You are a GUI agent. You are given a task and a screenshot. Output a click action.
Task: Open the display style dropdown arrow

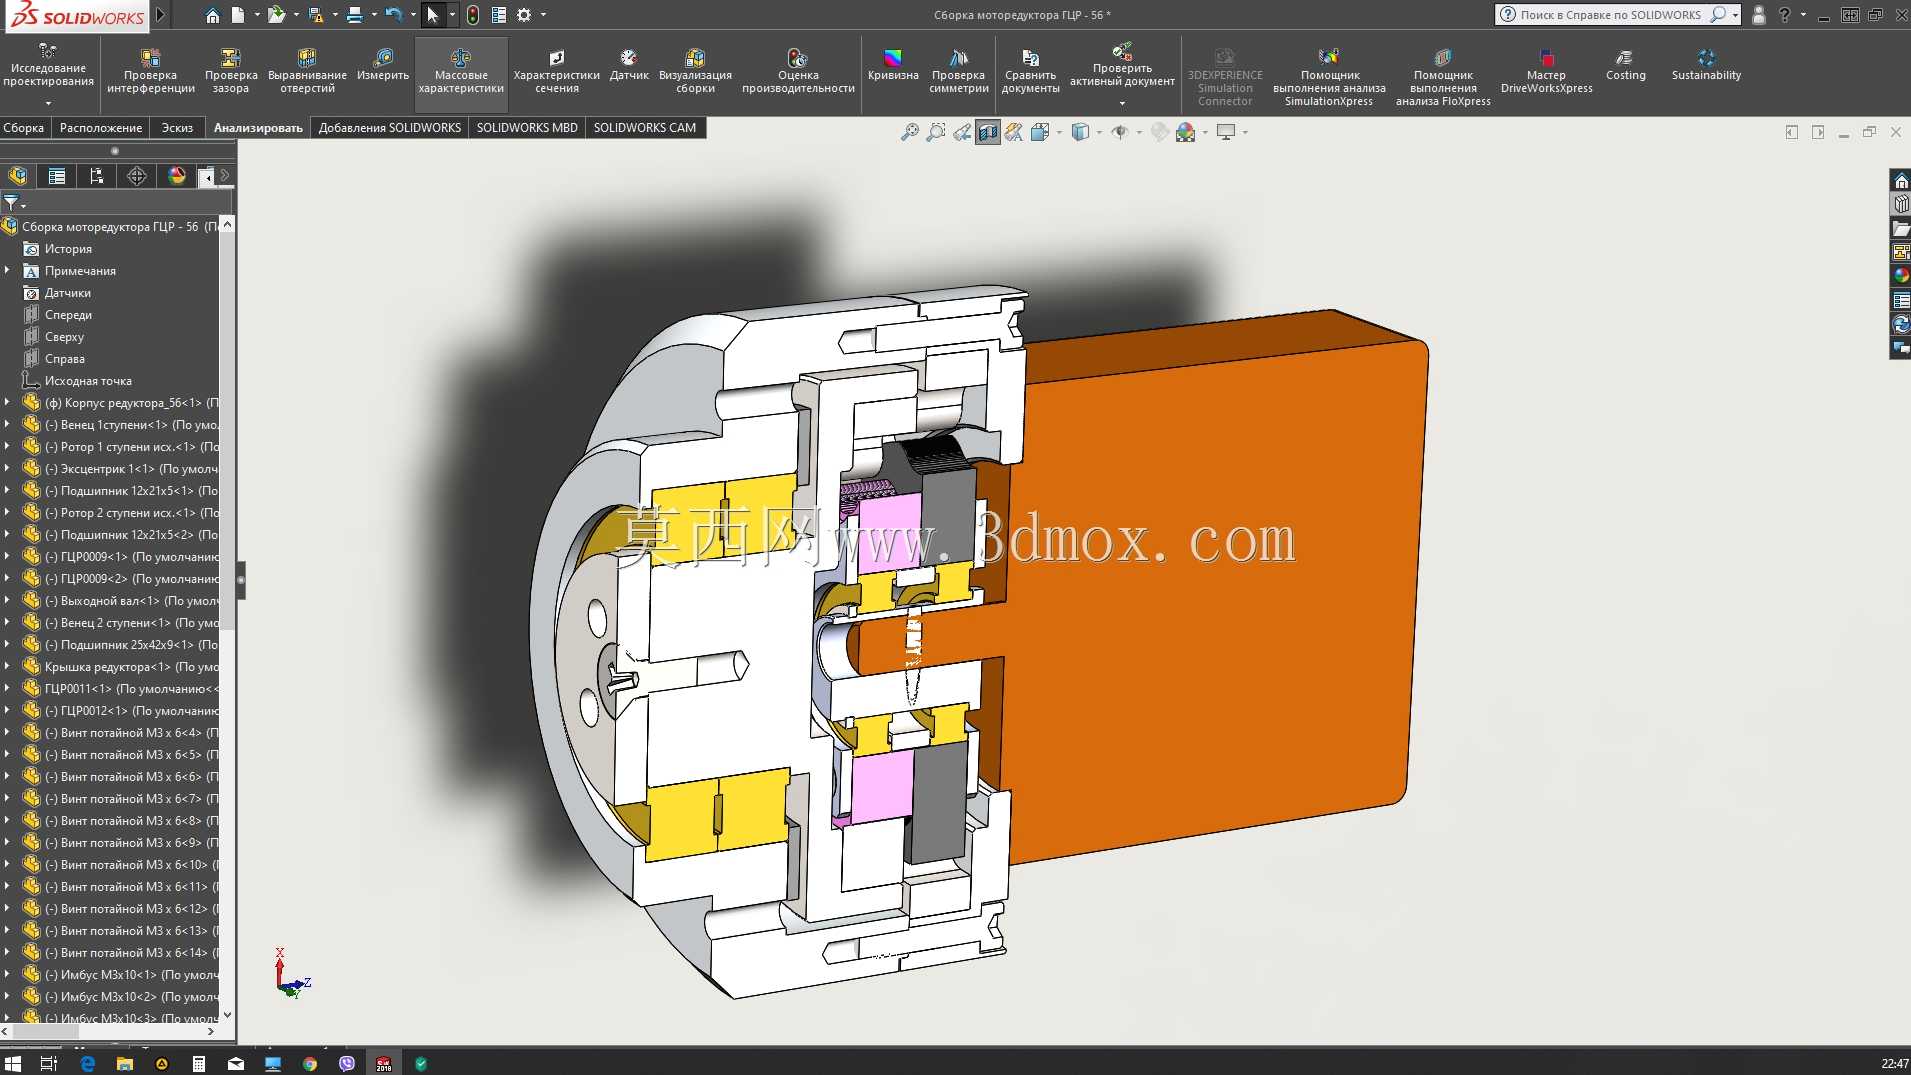click(1100, 132)
